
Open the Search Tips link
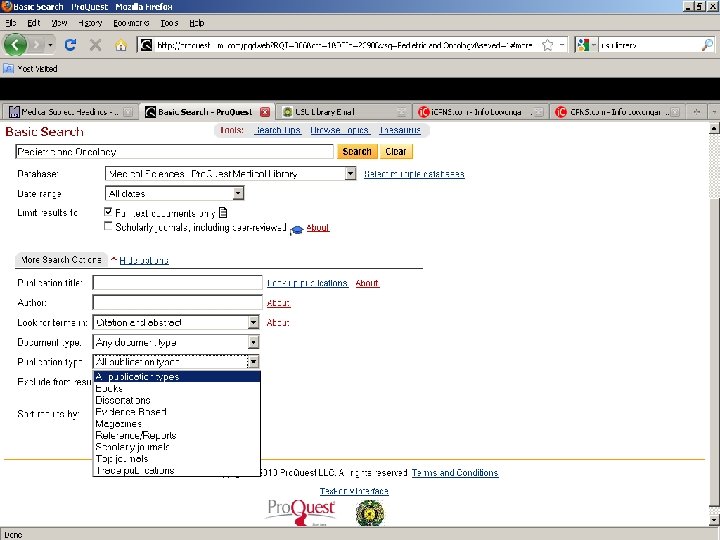(x=278, y=130)
